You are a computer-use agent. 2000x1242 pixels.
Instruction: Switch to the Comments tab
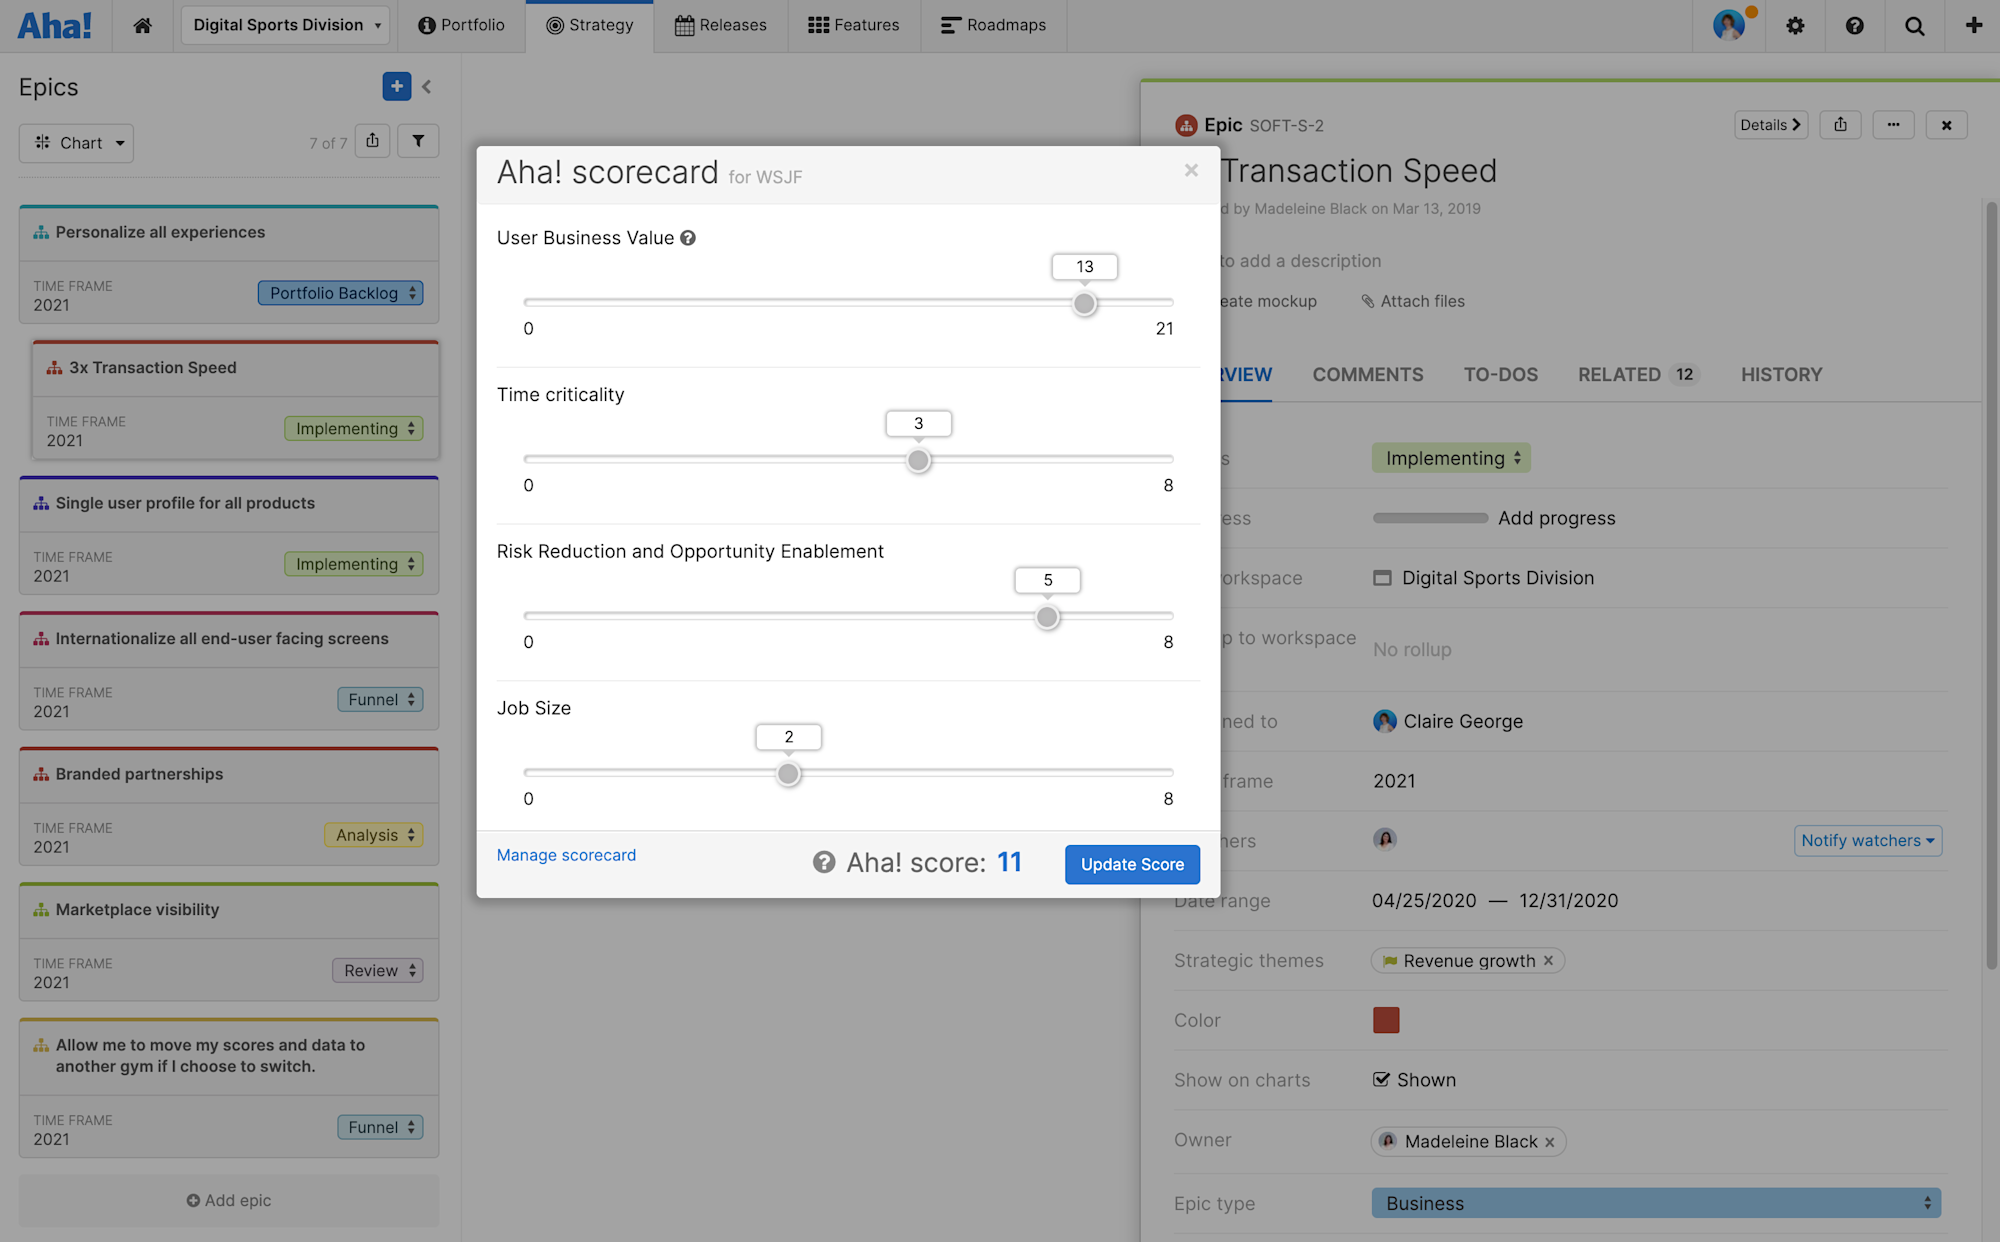pyautogui.click(x=1367, y=374)
